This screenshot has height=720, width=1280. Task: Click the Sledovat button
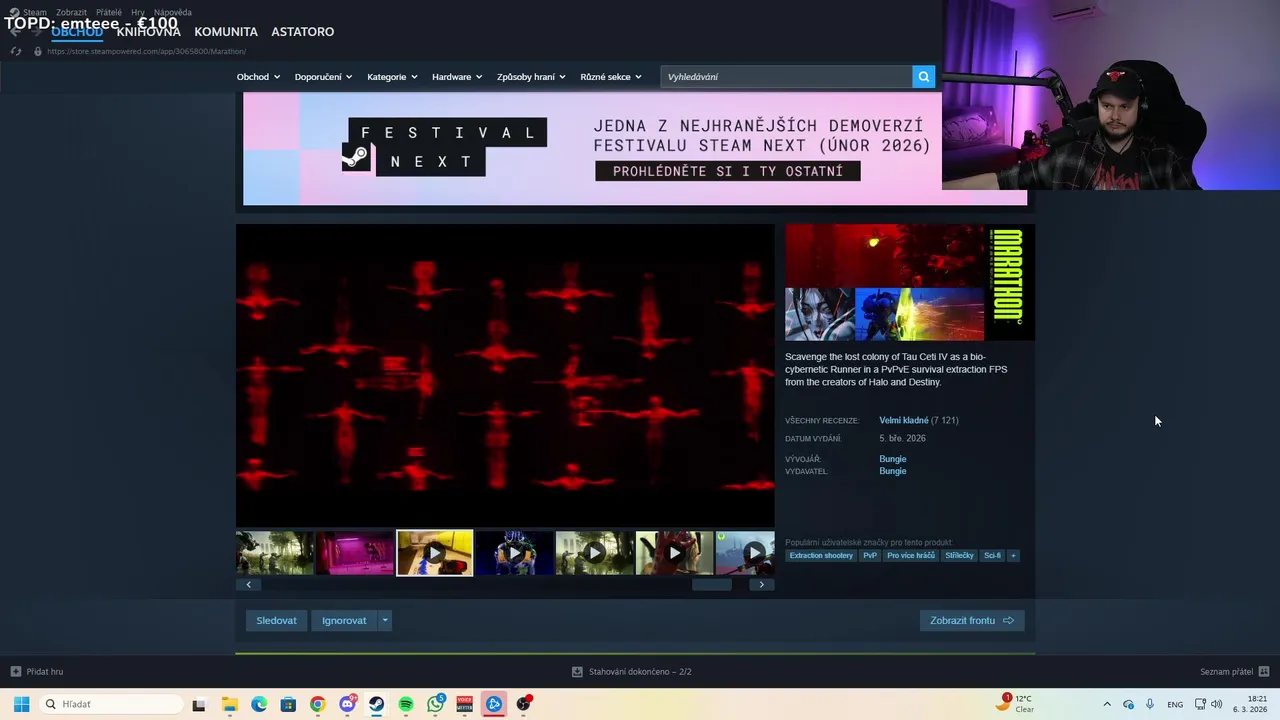[276, 621]
